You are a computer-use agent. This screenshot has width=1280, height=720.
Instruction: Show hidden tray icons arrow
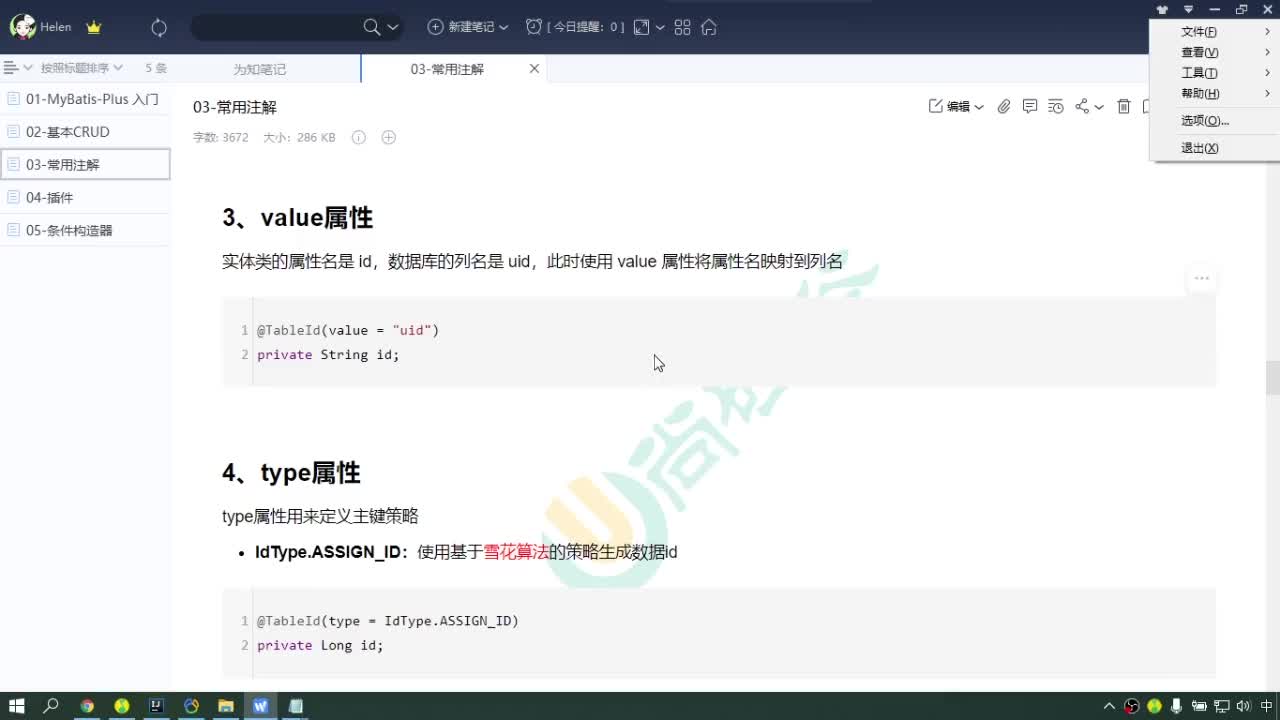coord(1109,706)
